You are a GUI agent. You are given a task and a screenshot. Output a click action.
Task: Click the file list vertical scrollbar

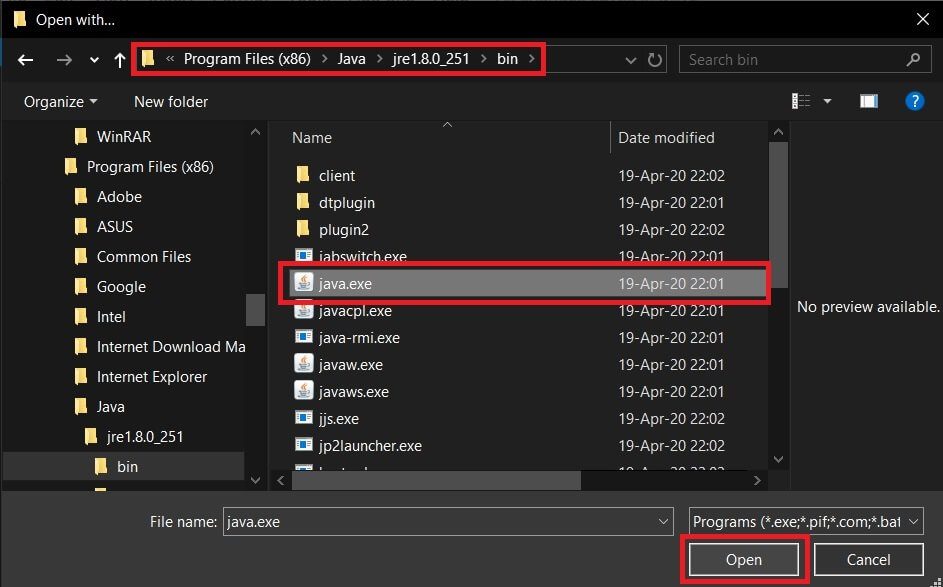pyautogui.click(x=778, y=215)
